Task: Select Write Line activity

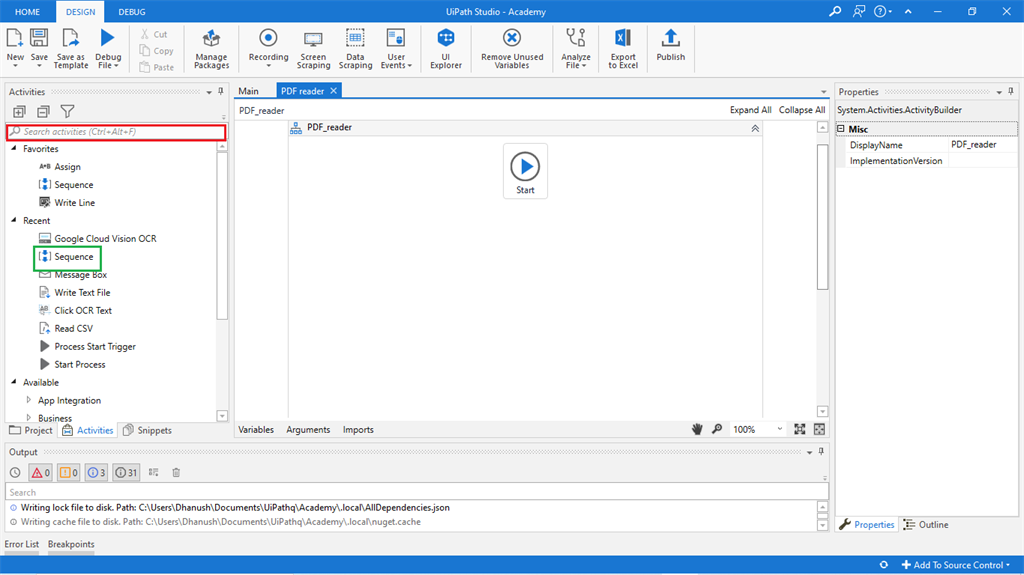Action: [x=67, y=203]
